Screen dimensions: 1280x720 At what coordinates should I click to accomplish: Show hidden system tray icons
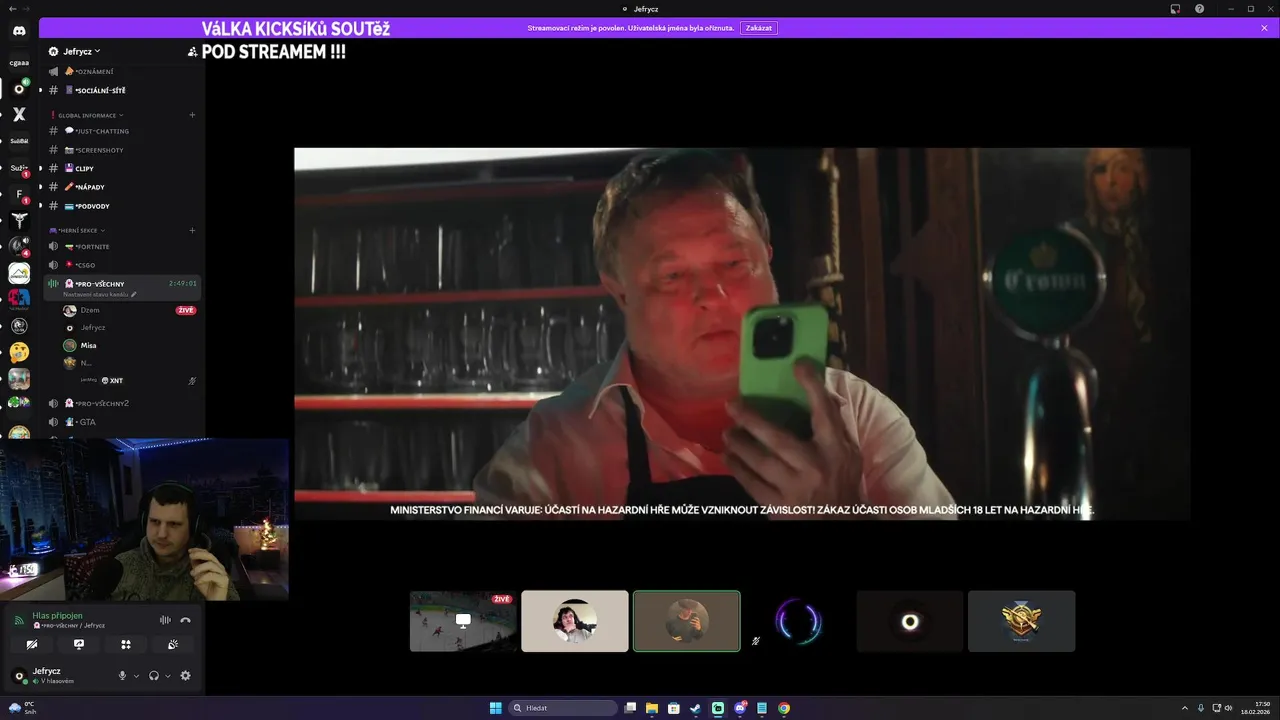1186,708
